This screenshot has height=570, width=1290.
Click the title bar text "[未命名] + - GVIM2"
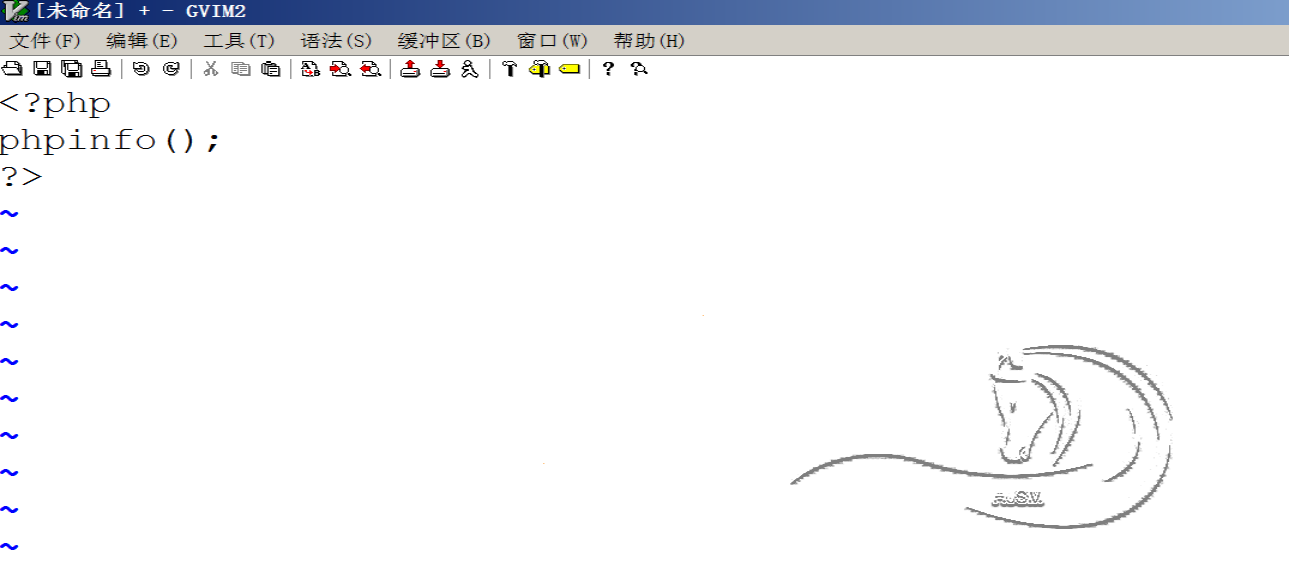(141, 11)
